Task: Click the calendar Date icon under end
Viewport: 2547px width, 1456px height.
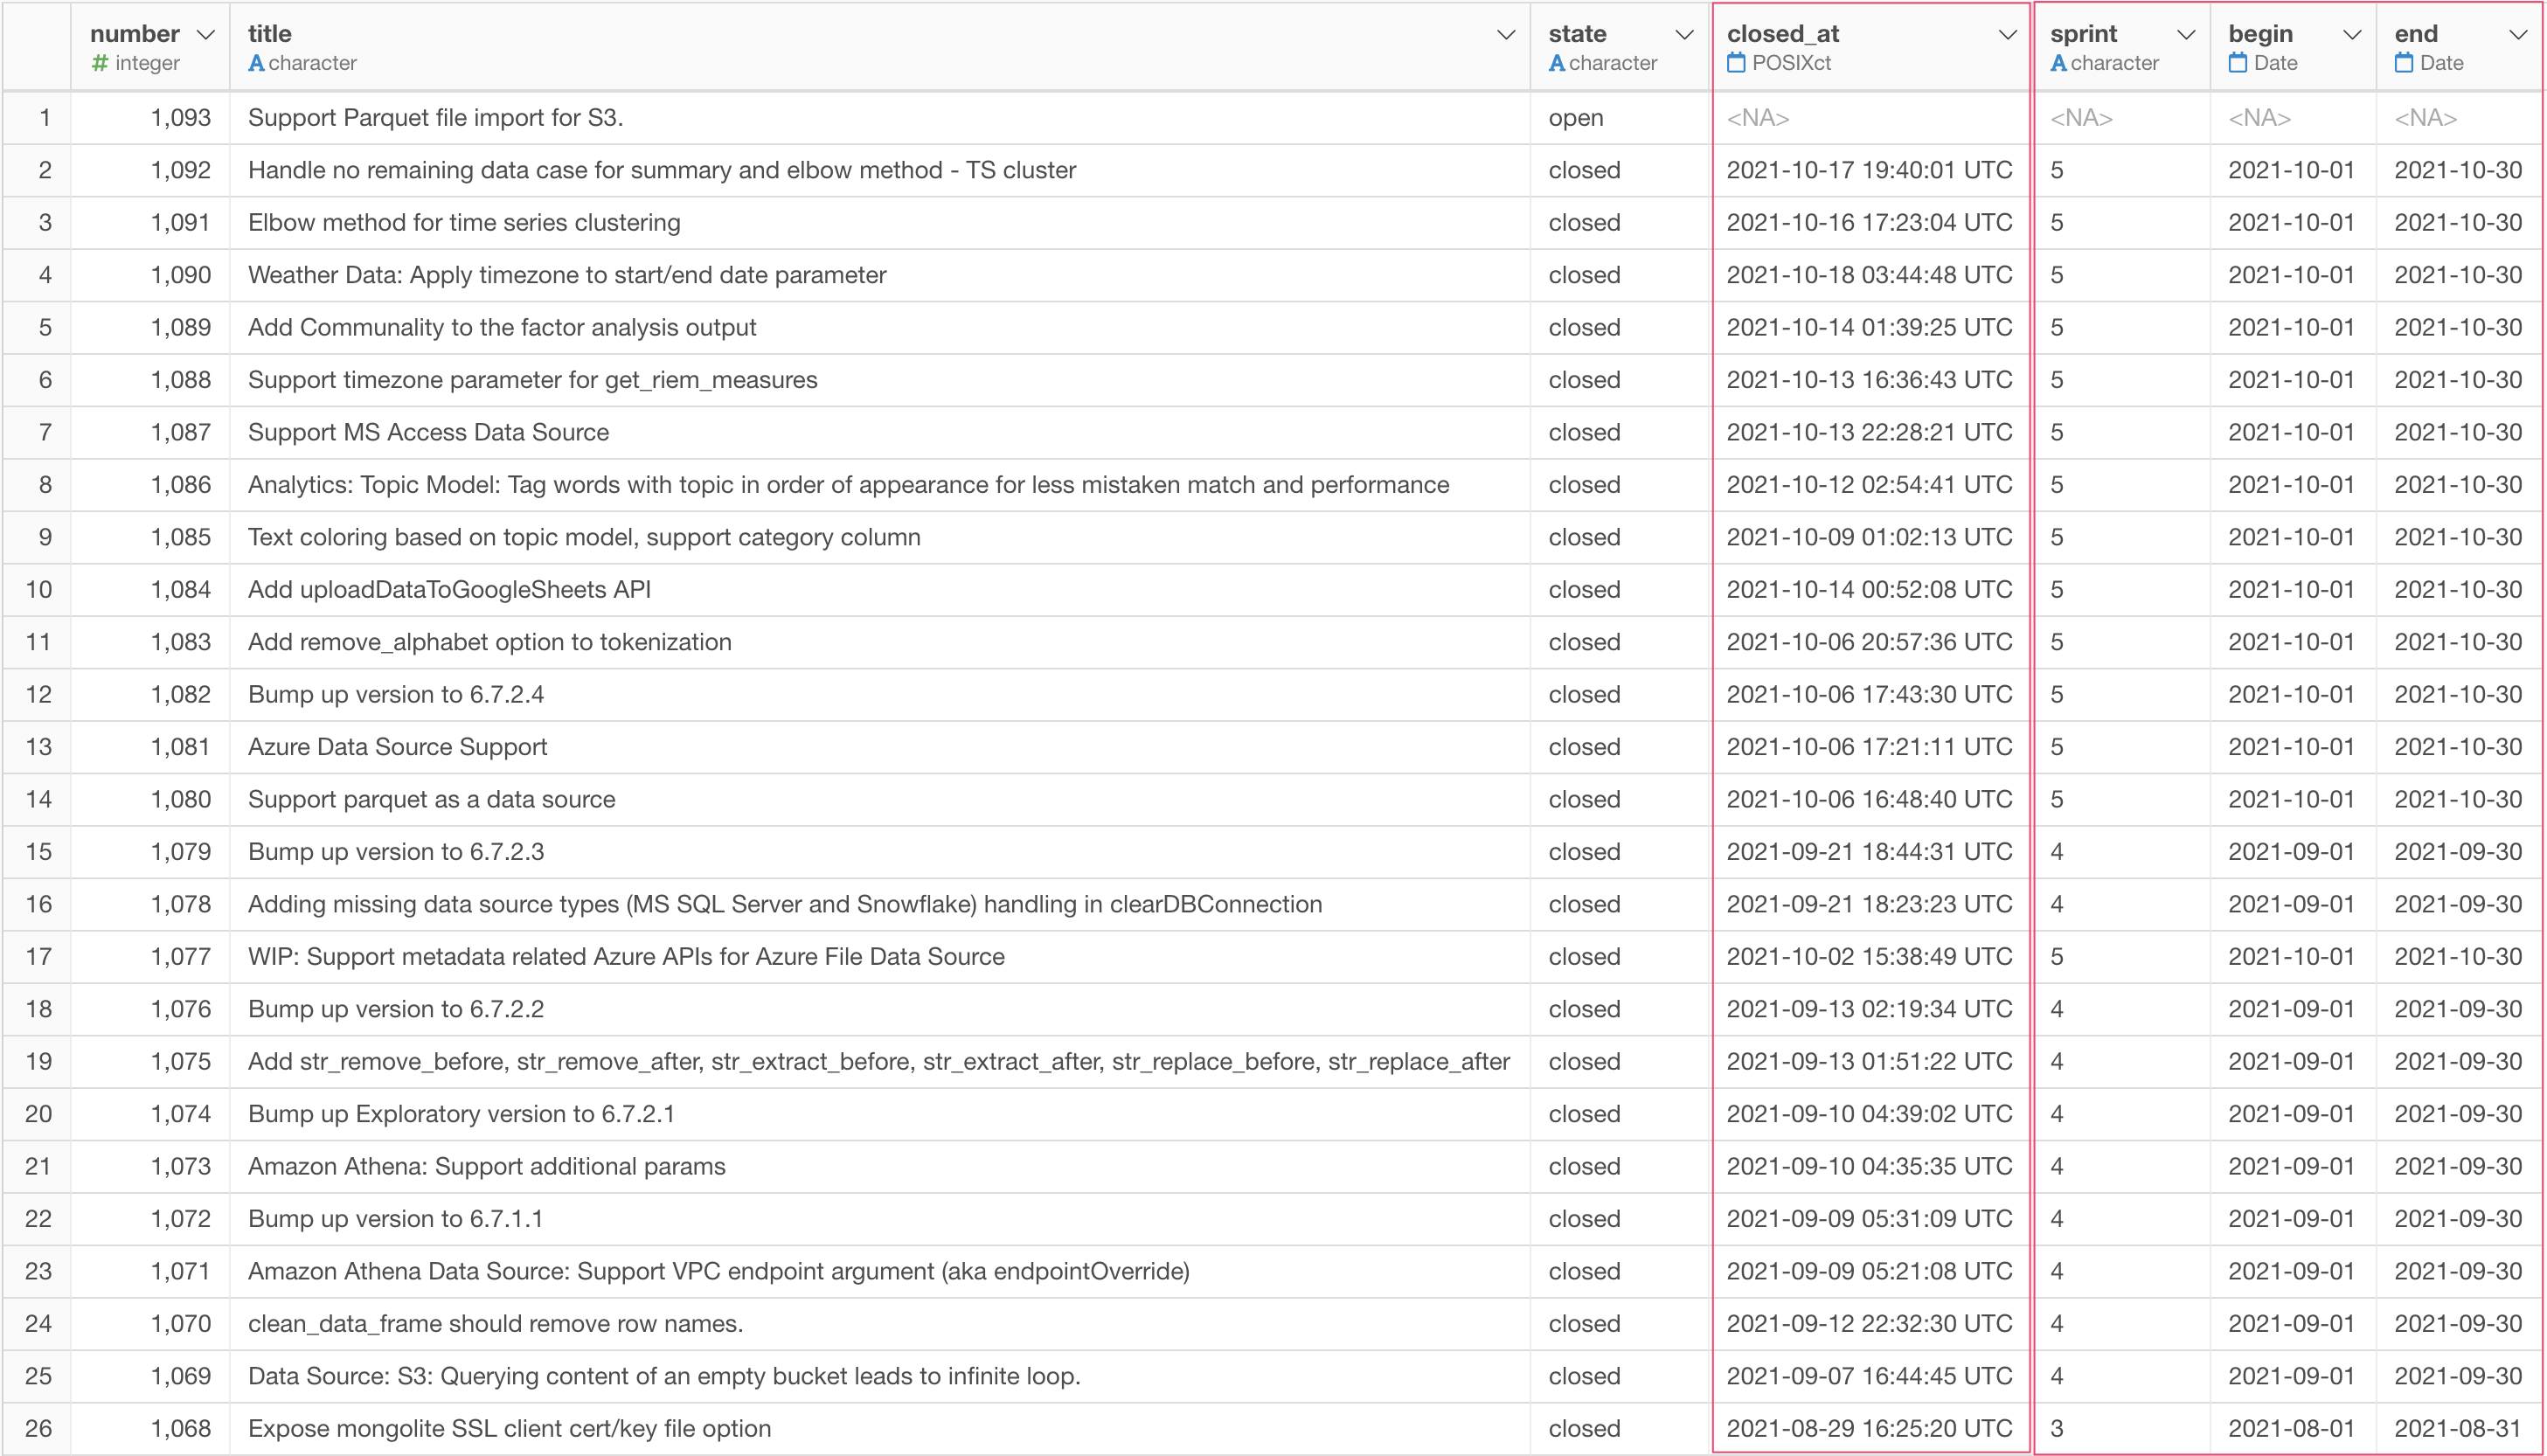Action: pyautogui.click(x=2404, y=63)
